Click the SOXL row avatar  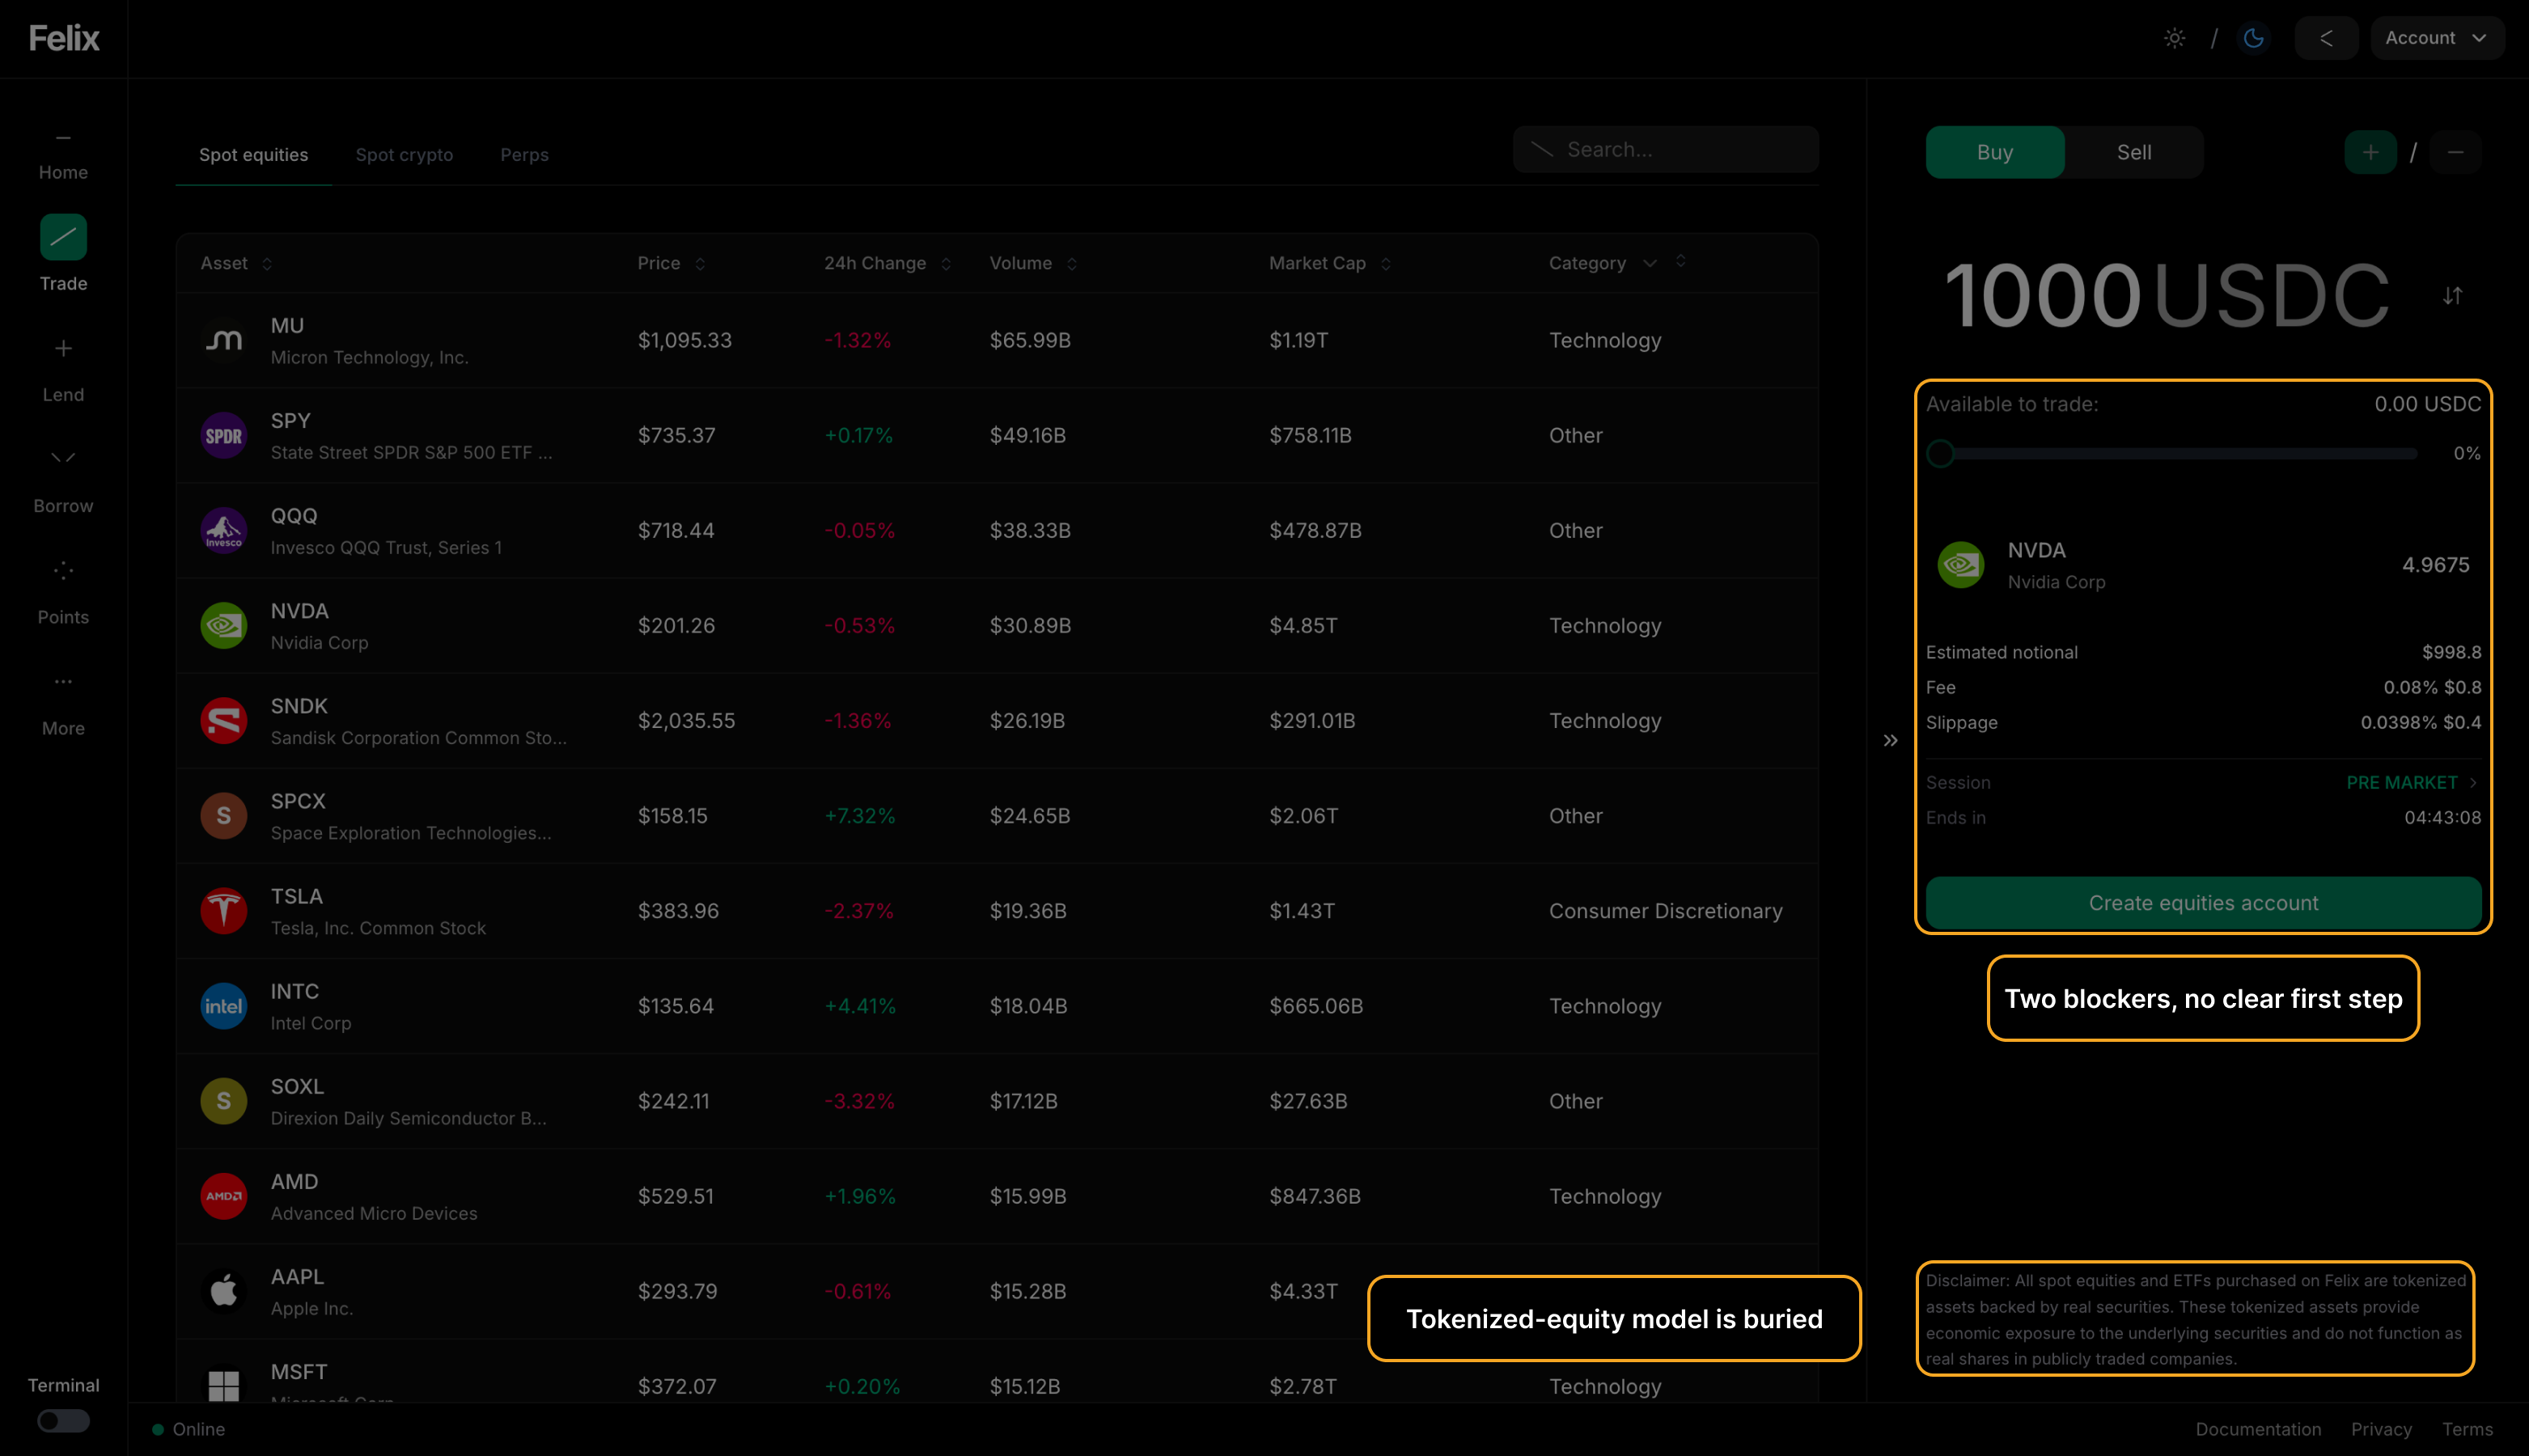tap(224, 1100)
